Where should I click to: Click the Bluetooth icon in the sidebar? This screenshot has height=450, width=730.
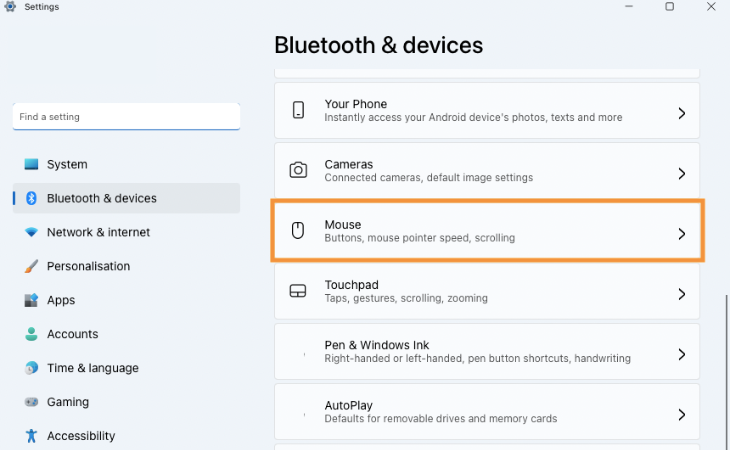(x=31, y=198)
